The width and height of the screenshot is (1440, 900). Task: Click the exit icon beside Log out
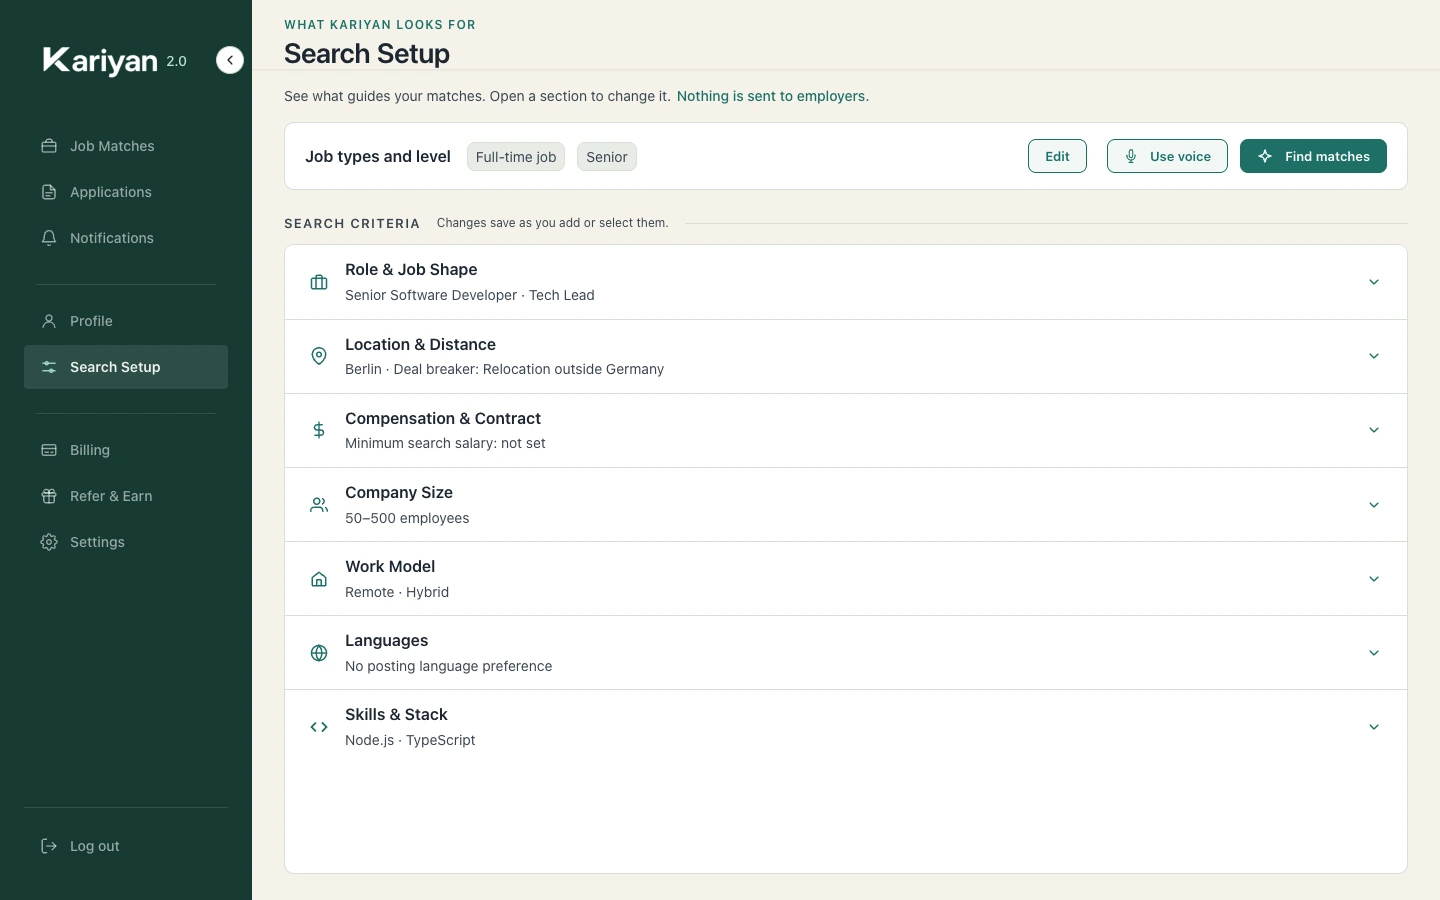click(x=49, y=846)
